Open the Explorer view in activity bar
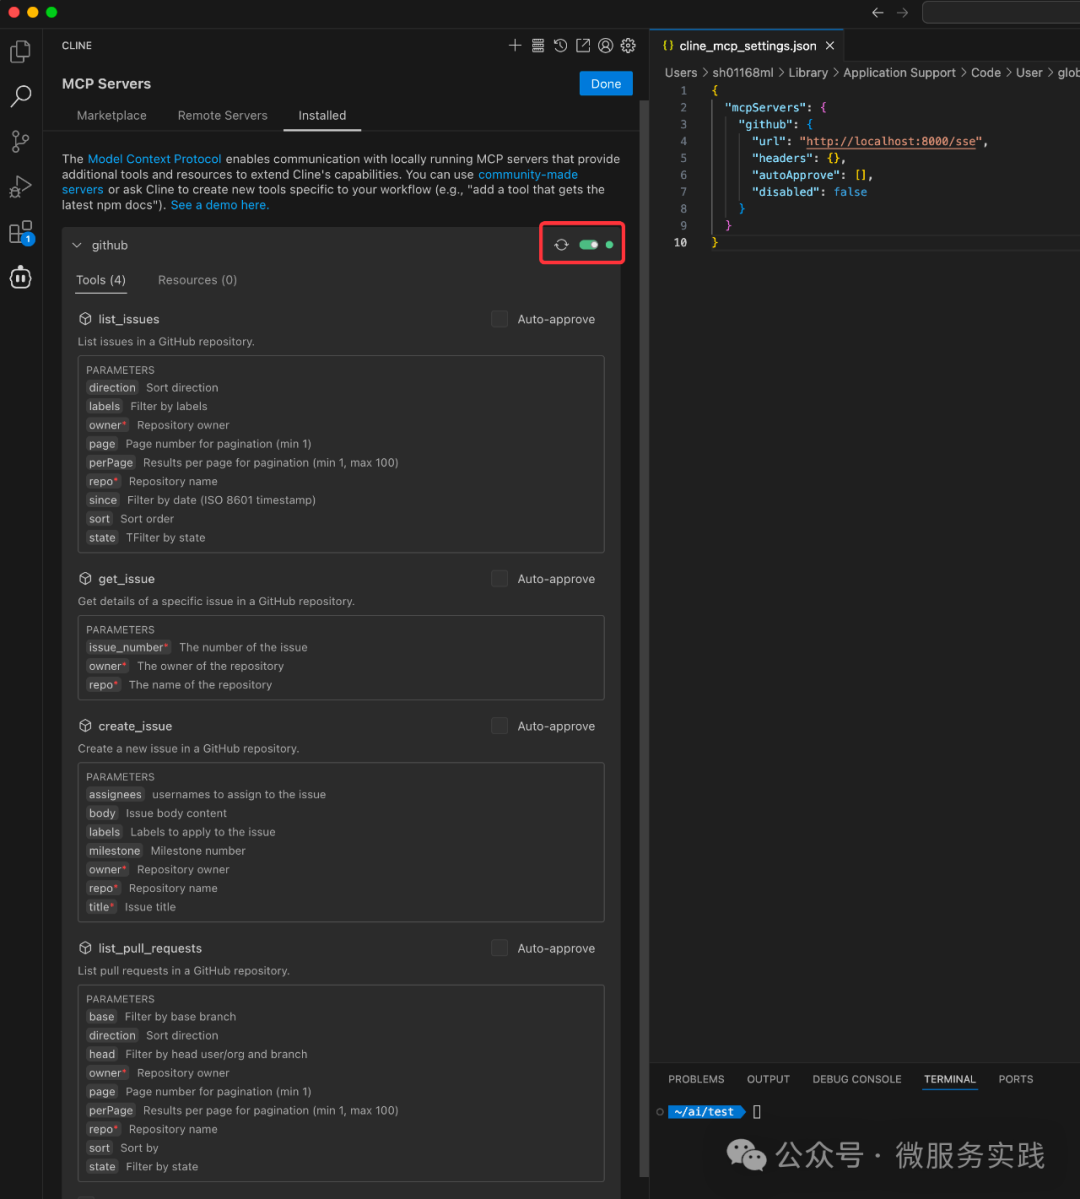Image resolution: width=1080 pixels, height=1199 pixels. tap(21, 51)
